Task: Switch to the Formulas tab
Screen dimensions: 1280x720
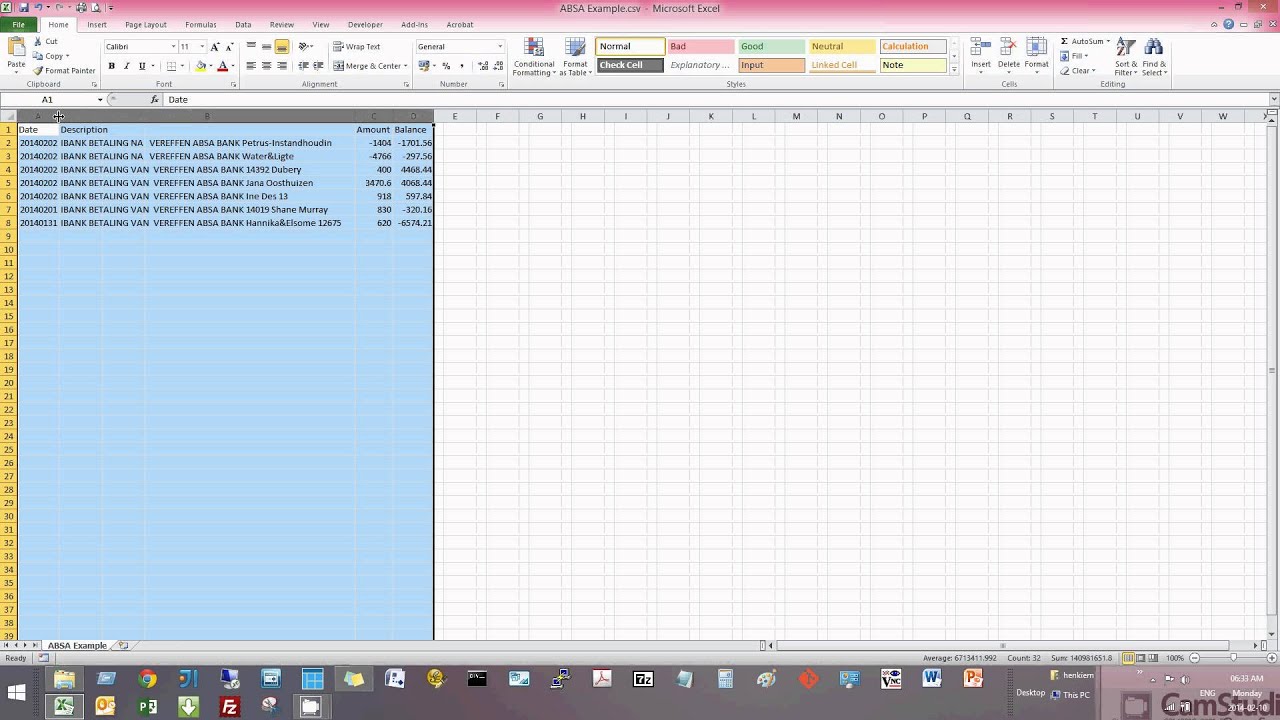Action: 201,25
